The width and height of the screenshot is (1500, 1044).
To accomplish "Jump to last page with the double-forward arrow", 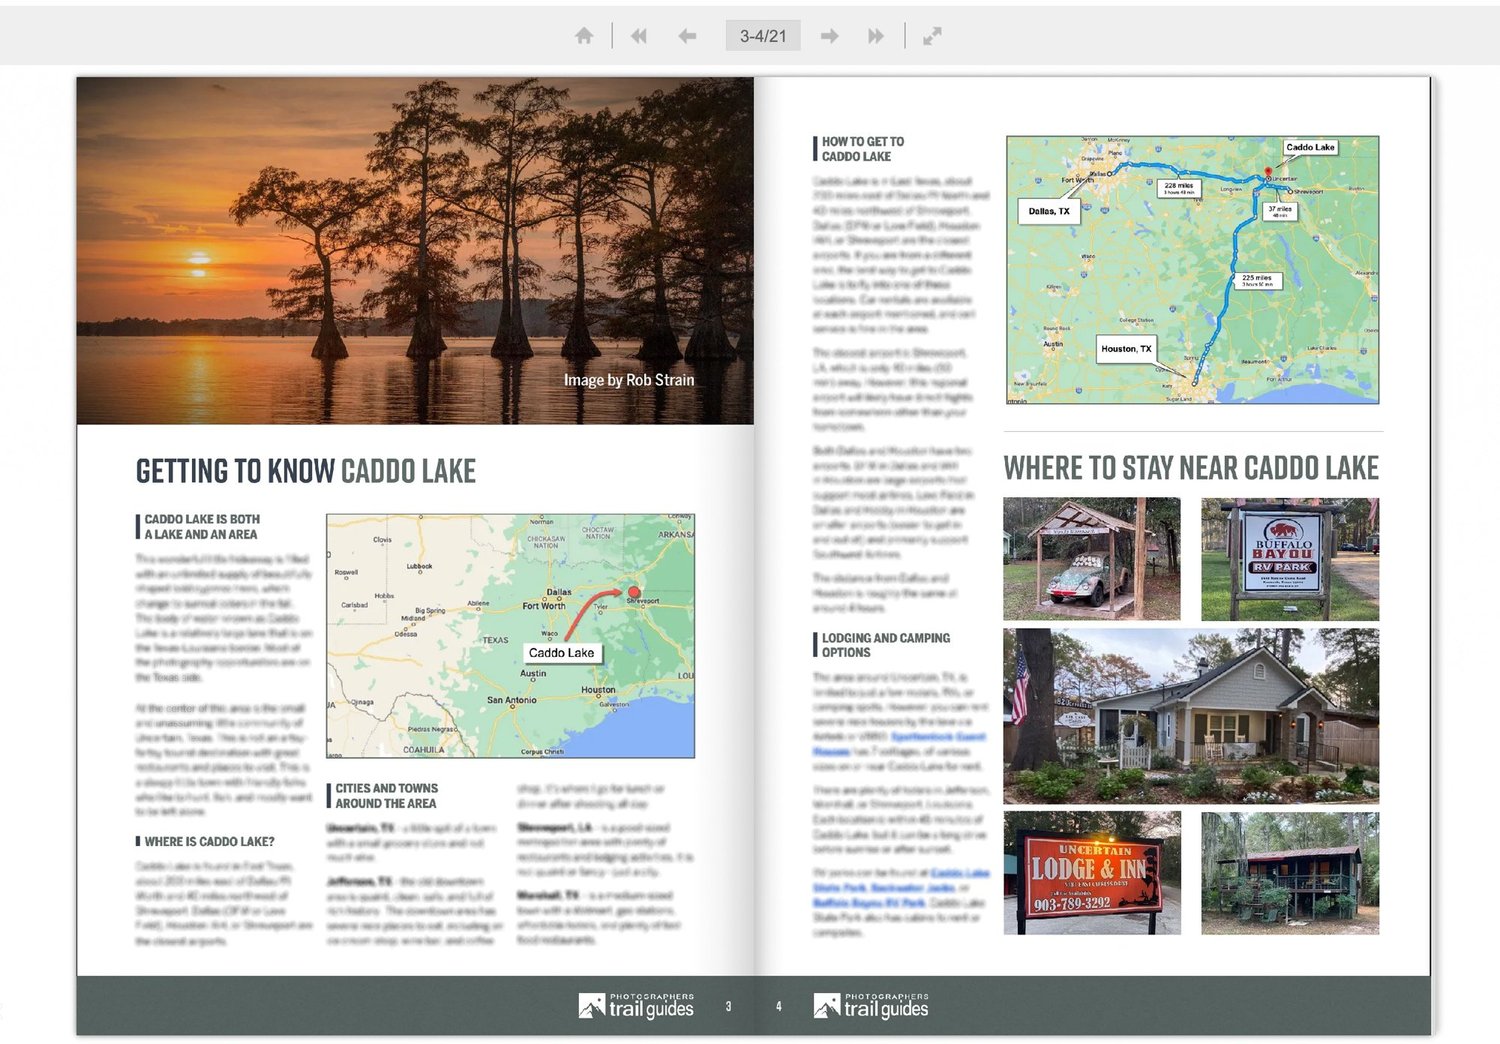I will [x=876, y=35].
